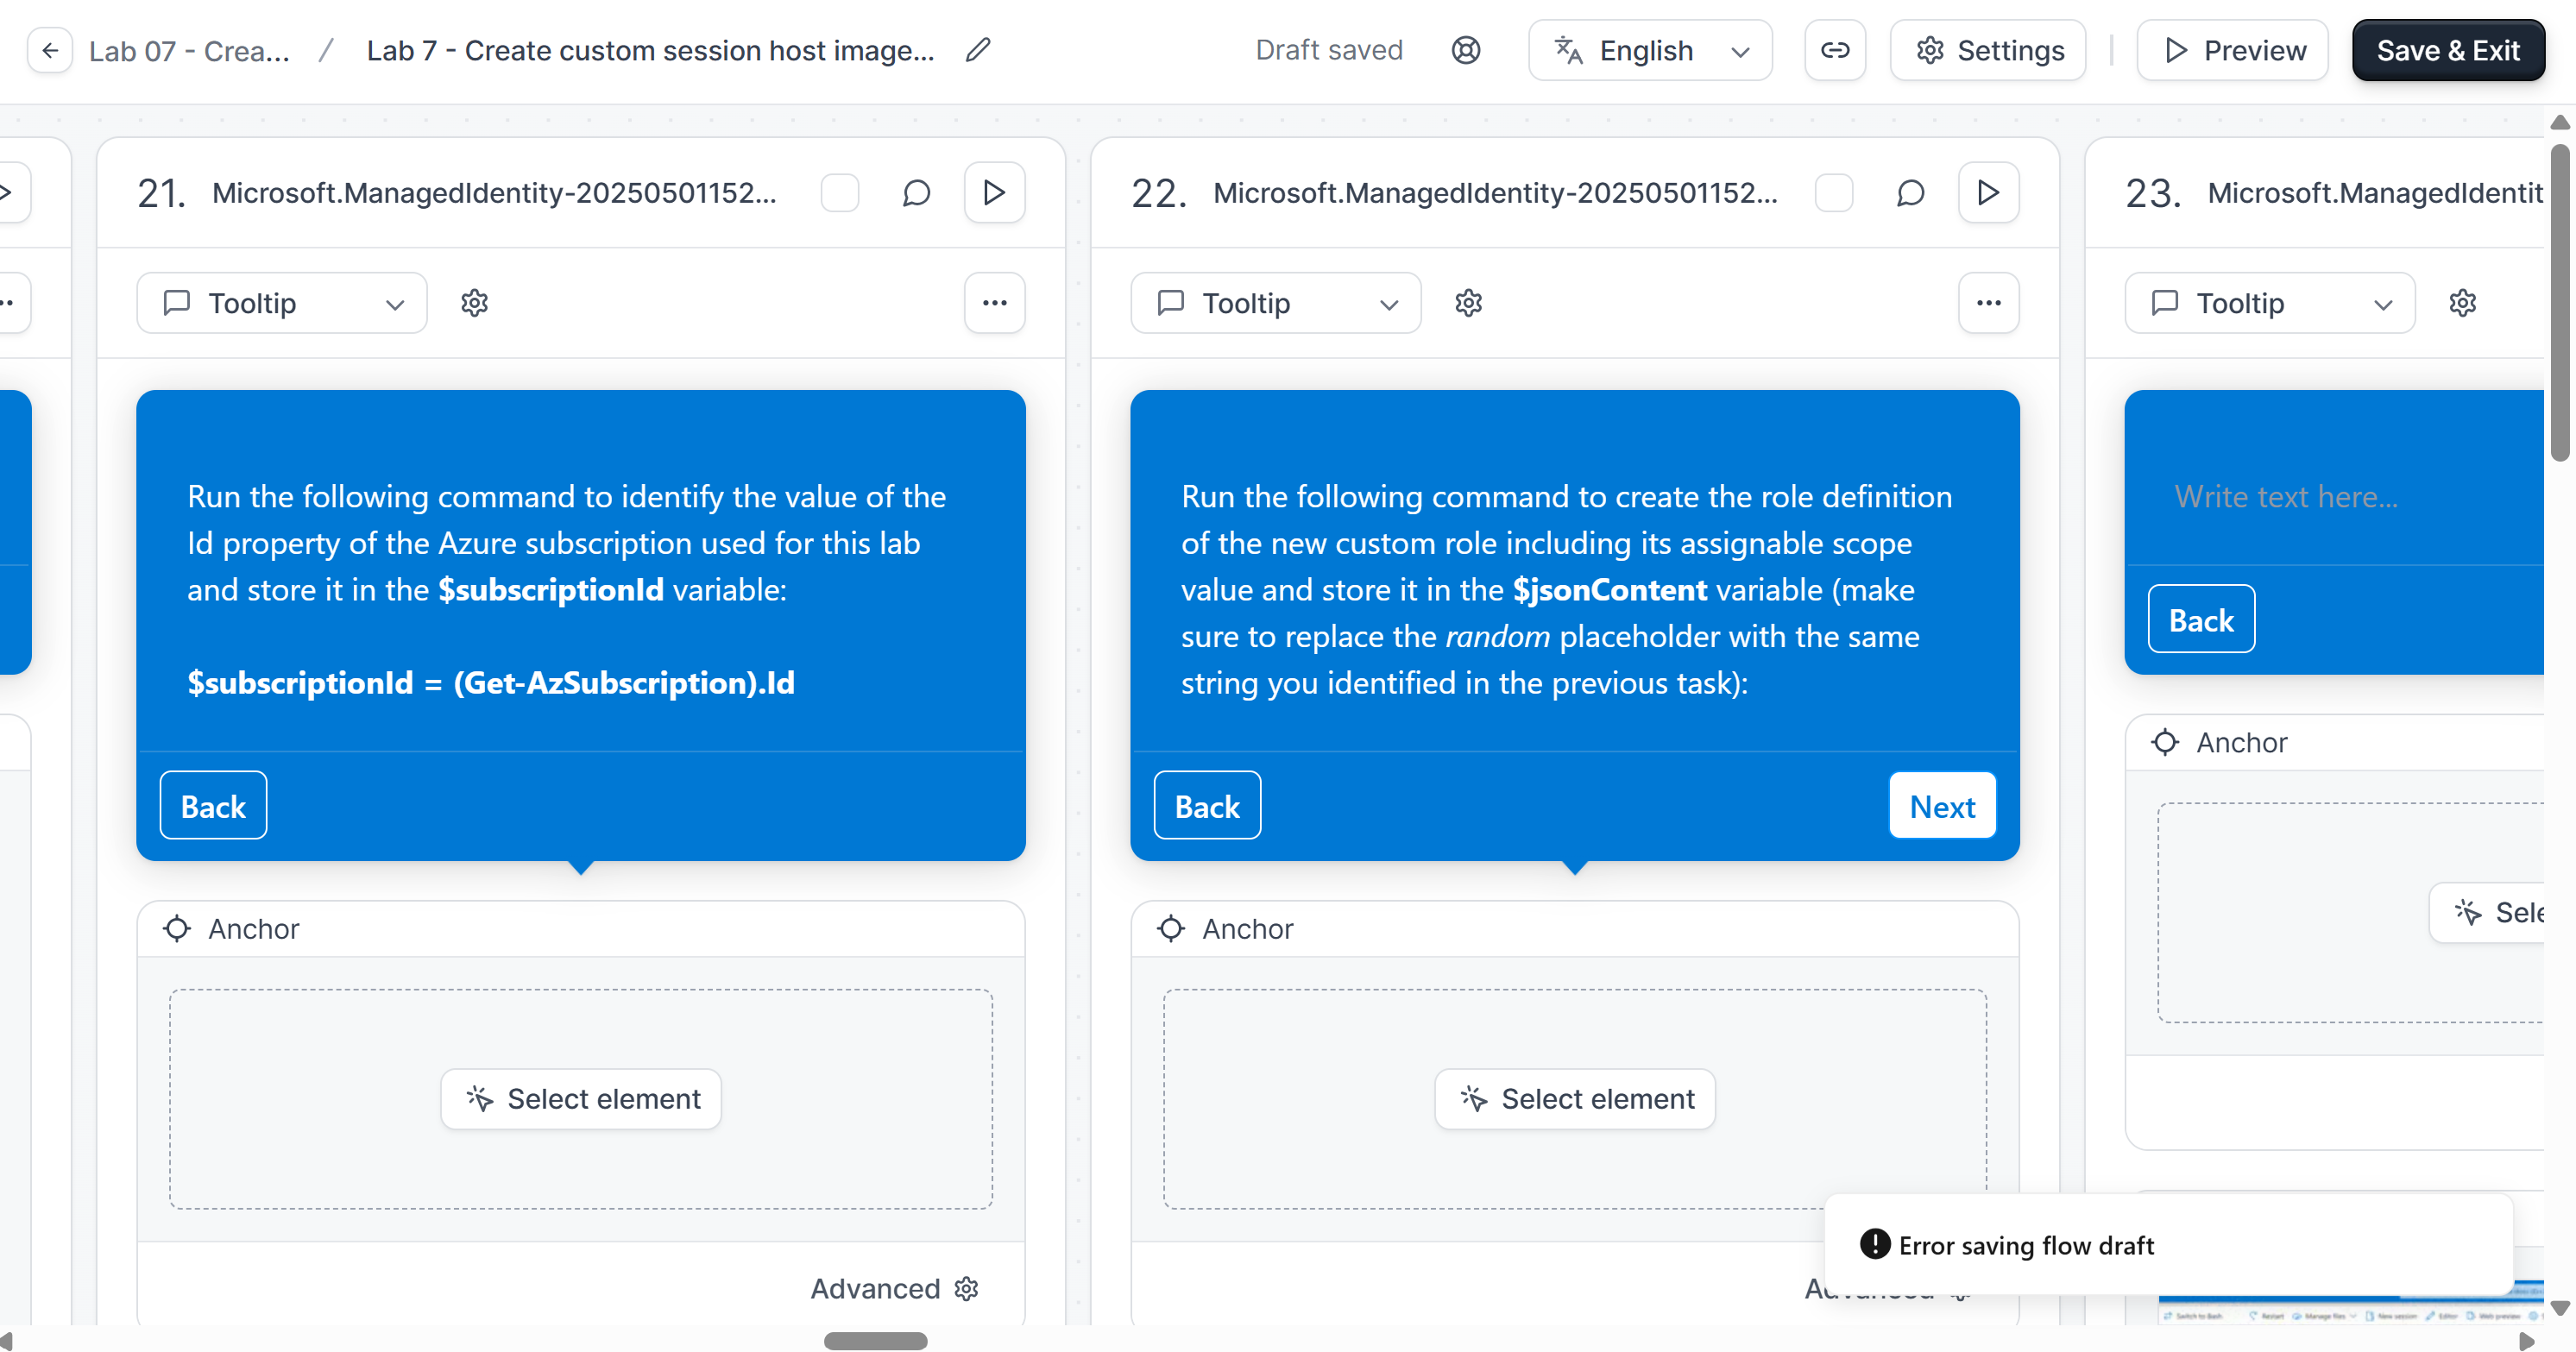The width and height of the screenshot is (2576, 1352).
Task: Open step 21 tooltip settings gear
Action: (x=474, y=303)
